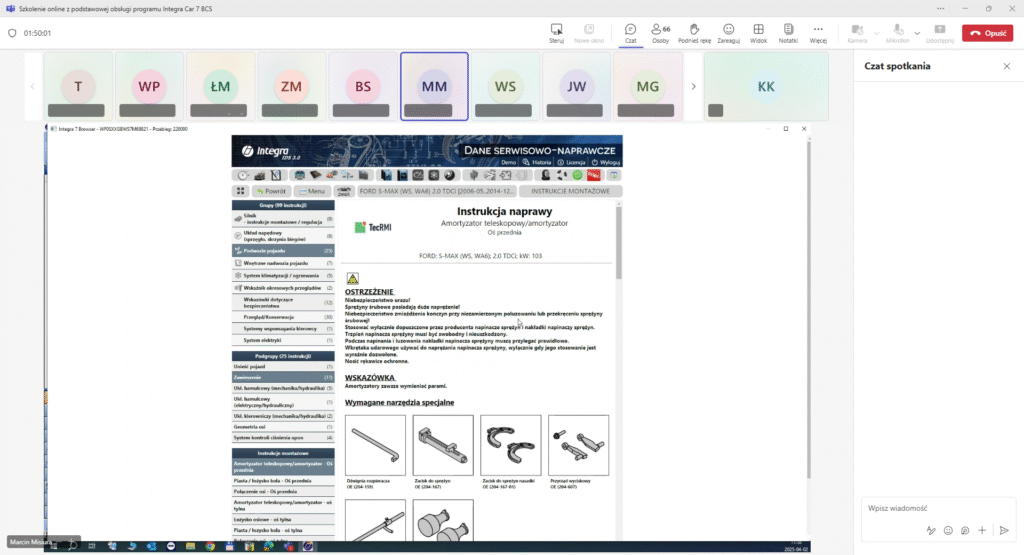Image resolution: width=1024 pixels, height=555 pixels.
Task: Click the engine icon in Integra toolbar
Action: pyautogui.click(x=259, y=175)
